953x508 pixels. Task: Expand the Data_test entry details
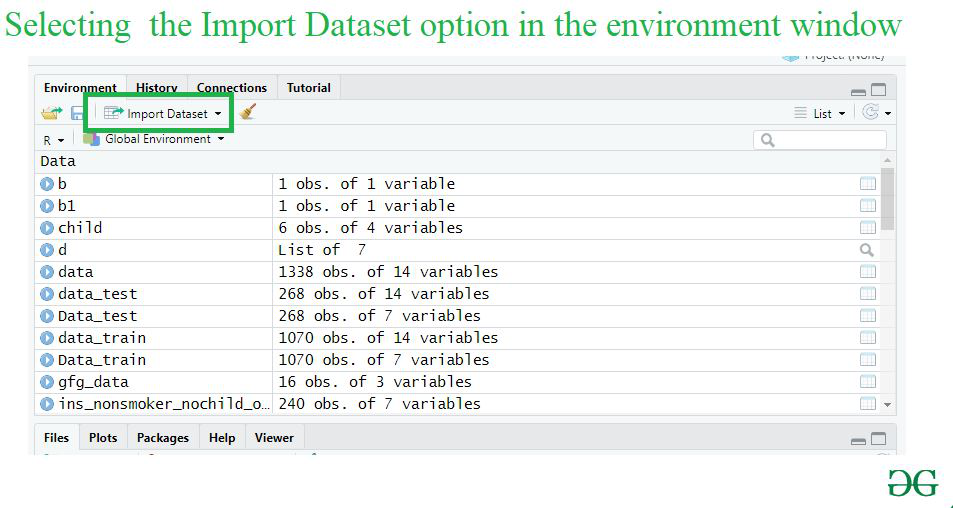coord(47,316)
